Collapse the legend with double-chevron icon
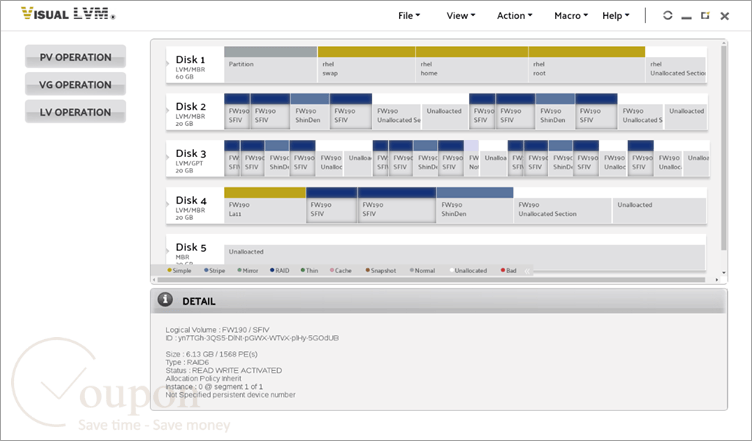Screen dimensions: 752x441 tap(527, 271)
